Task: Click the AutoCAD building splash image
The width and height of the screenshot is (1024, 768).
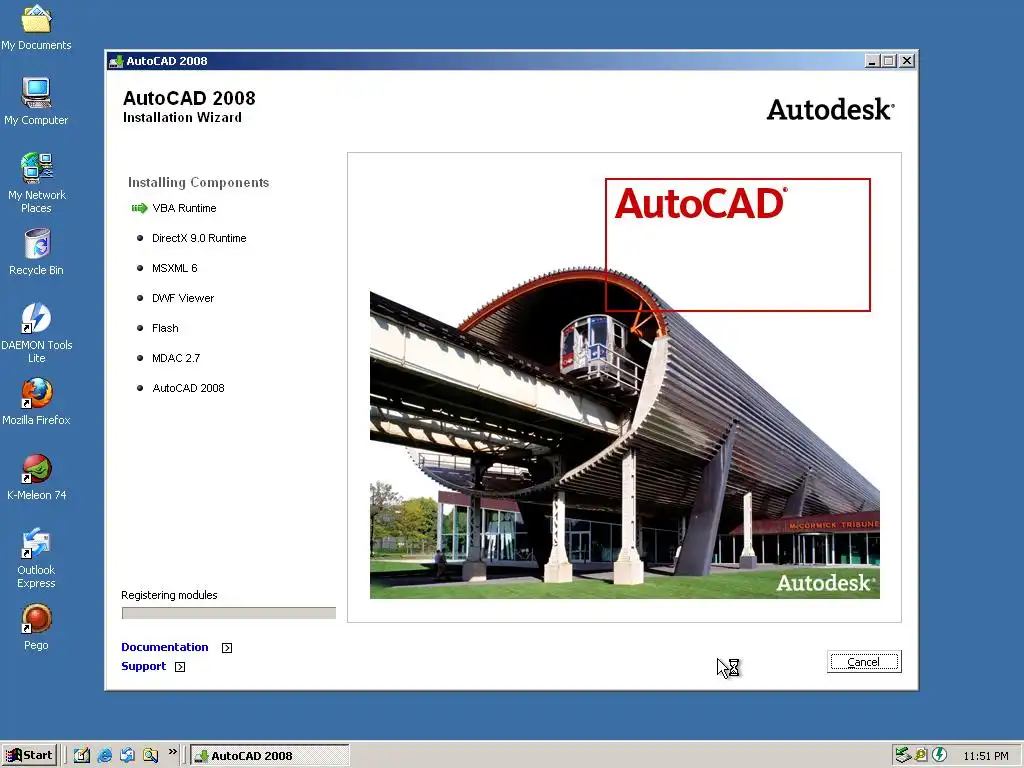Action: click(624, 388)
